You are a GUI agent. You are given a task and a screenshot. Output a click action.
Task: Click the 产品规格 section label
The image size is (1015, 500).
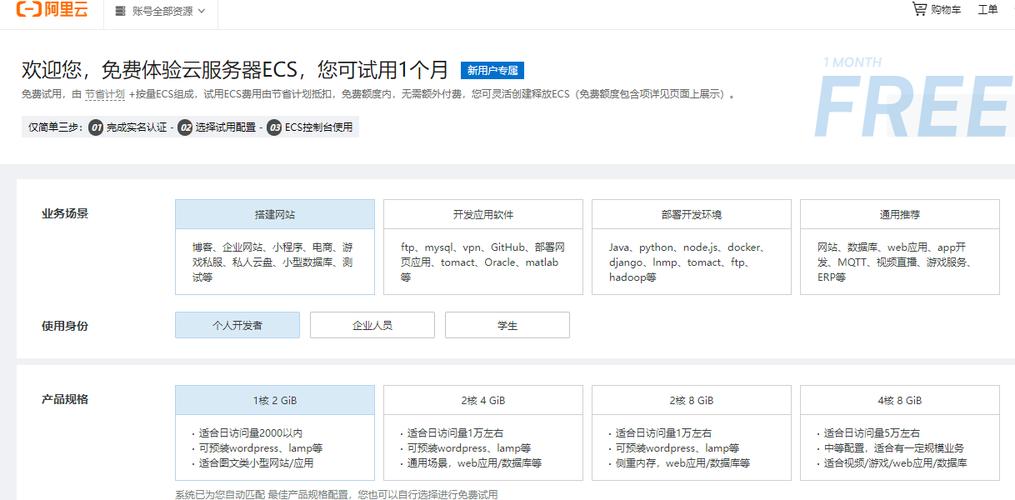point(65,399)
